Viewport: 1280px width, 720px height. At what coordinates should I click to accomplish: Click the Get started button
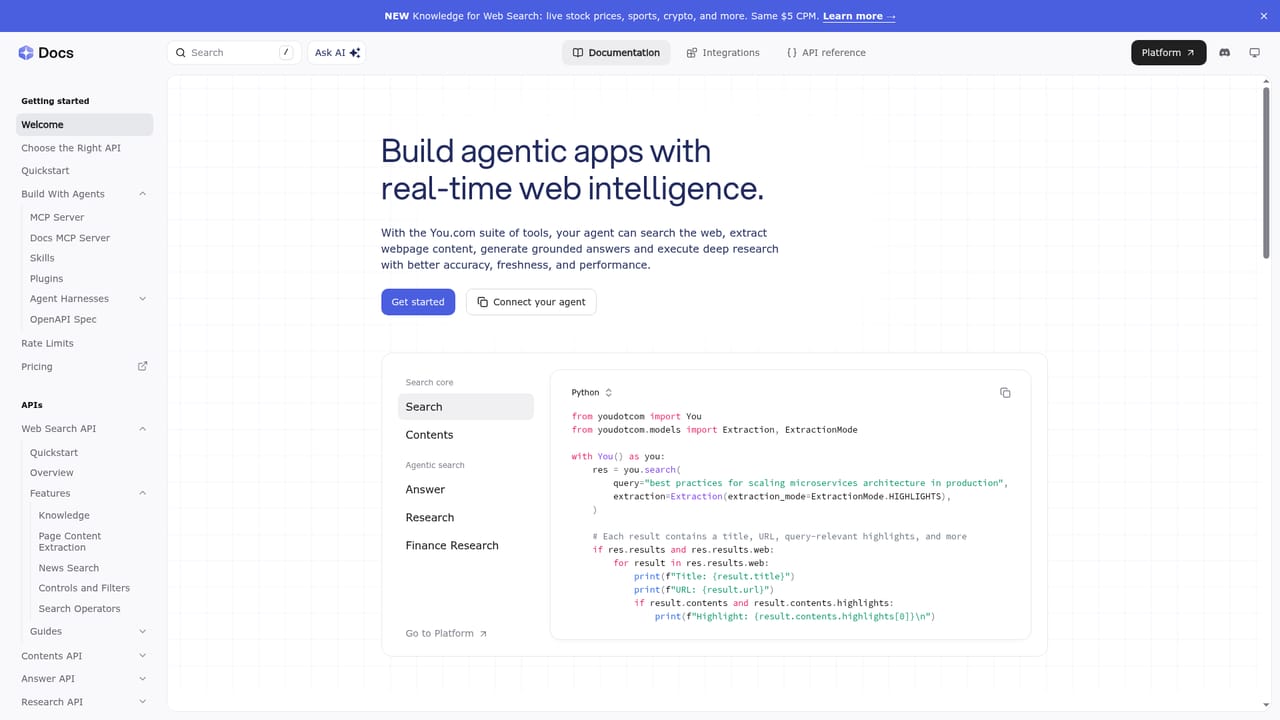[418, 302]
